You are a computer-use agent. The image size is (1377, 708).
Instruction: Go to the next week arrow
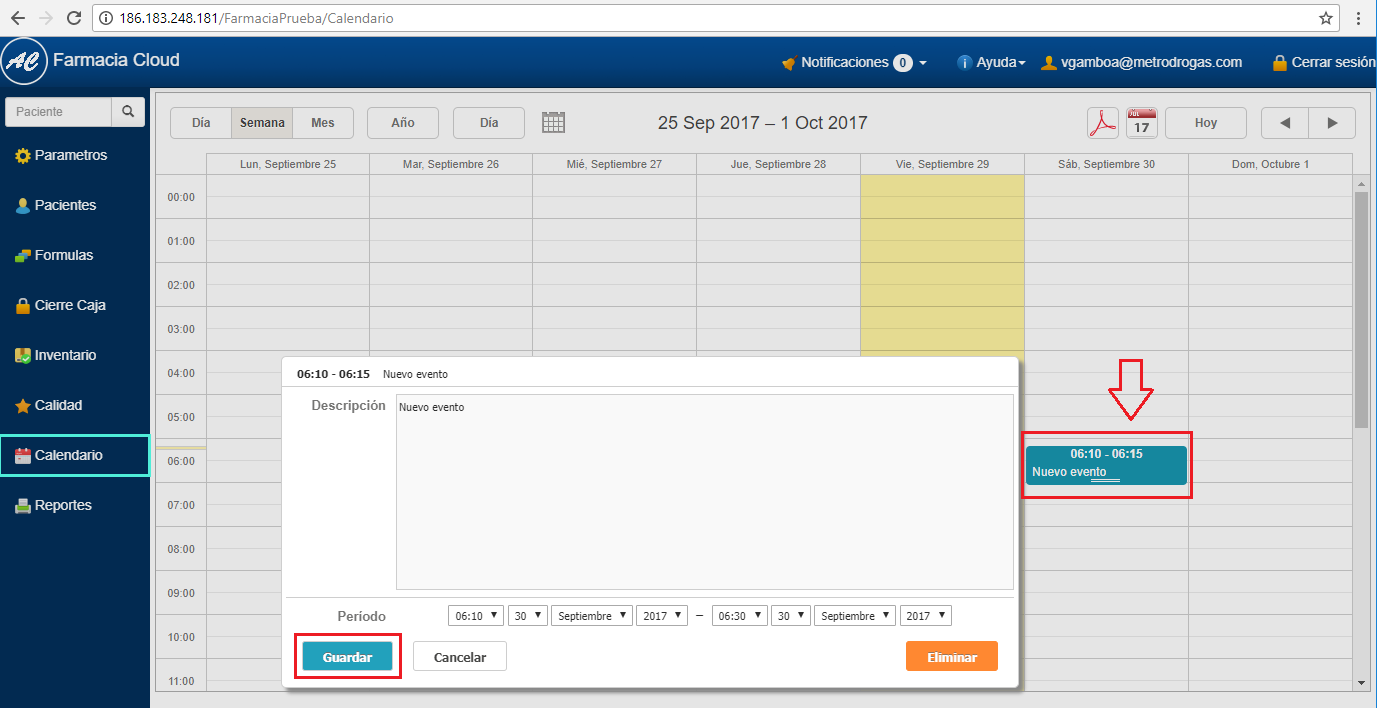[1332, 123]
